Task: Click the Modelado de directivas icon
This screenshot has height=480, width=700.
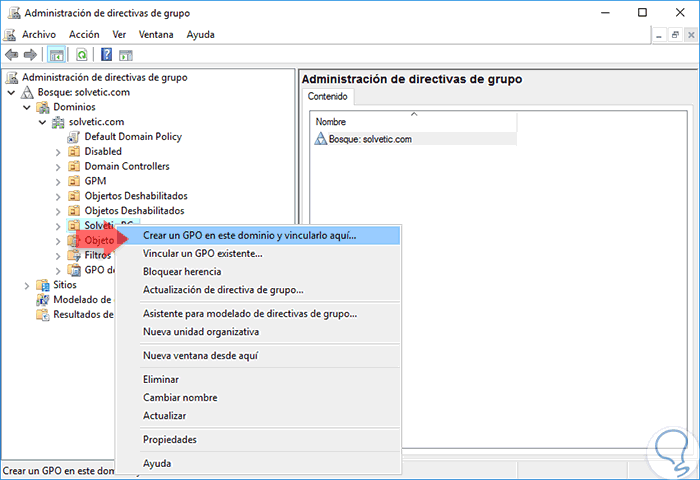Action: [x=43, y=300]
